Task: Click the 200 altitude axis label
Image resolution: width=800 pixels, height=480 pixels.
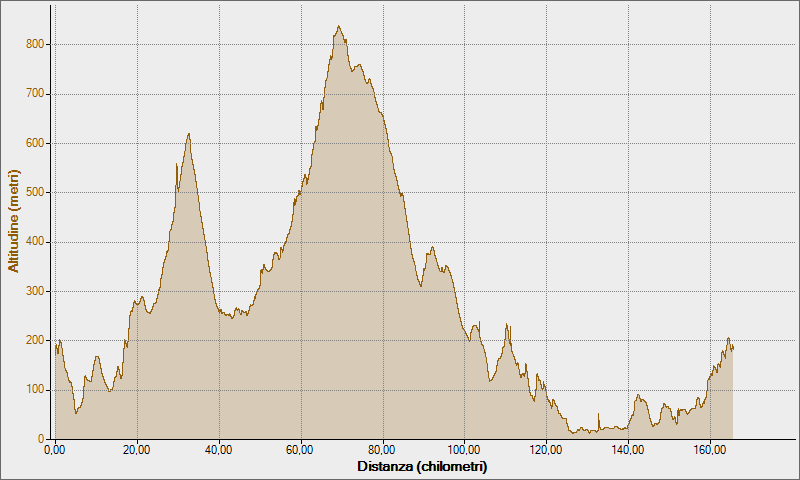Action: pos(35,340)
